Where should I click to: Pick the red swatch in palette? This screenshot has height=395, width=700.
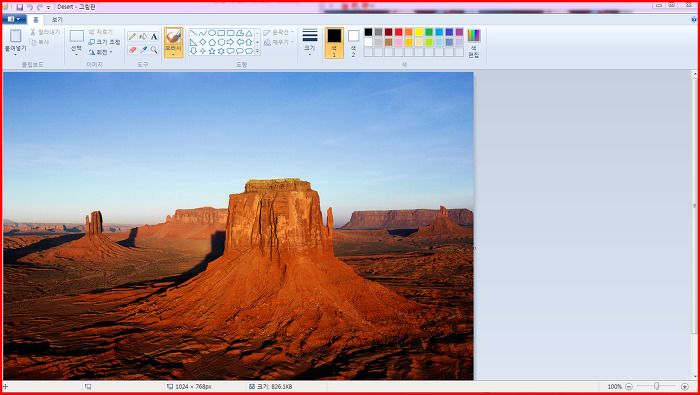[398, 32]
